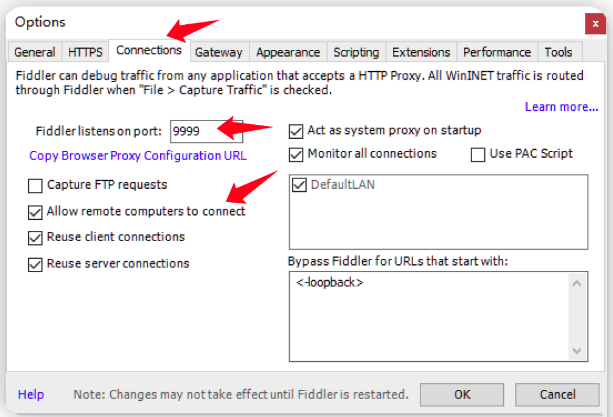Enable Capture FTP requests checkbox
This screenshot has height=417, width=613.
pyautogui.click(x=35, y=186)
